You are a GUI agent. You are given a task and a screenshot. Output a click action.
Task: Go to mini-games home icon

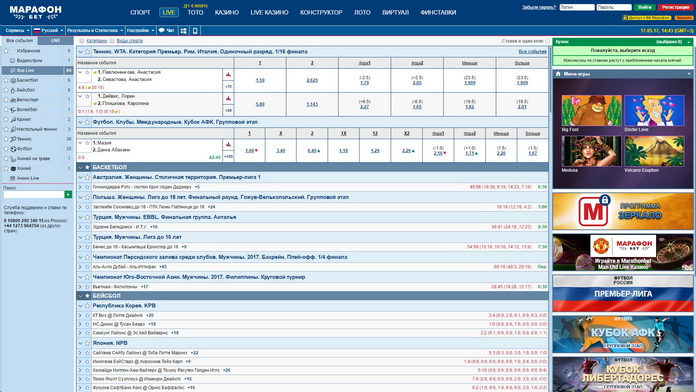point(558,74)
